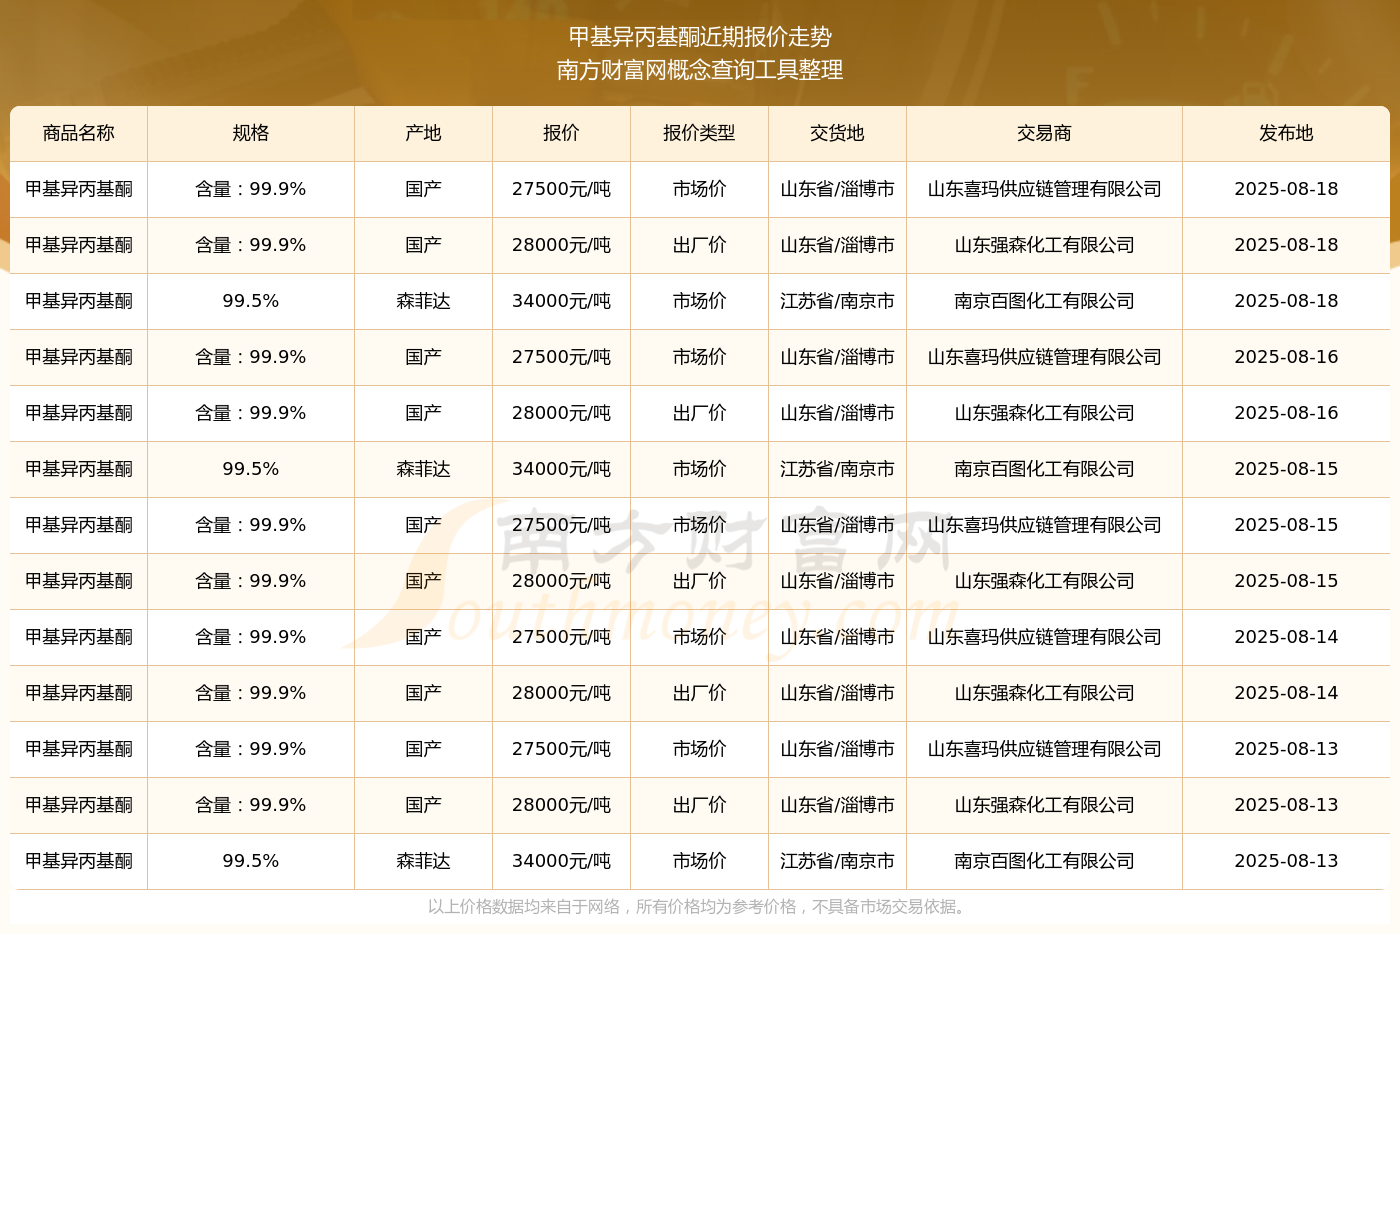Viewport: 1400px width, 1205px height.
Task: Click the subtitle 南方财富网概念查询工具整理
Action: pyautogui.click(x=700, y=70)
